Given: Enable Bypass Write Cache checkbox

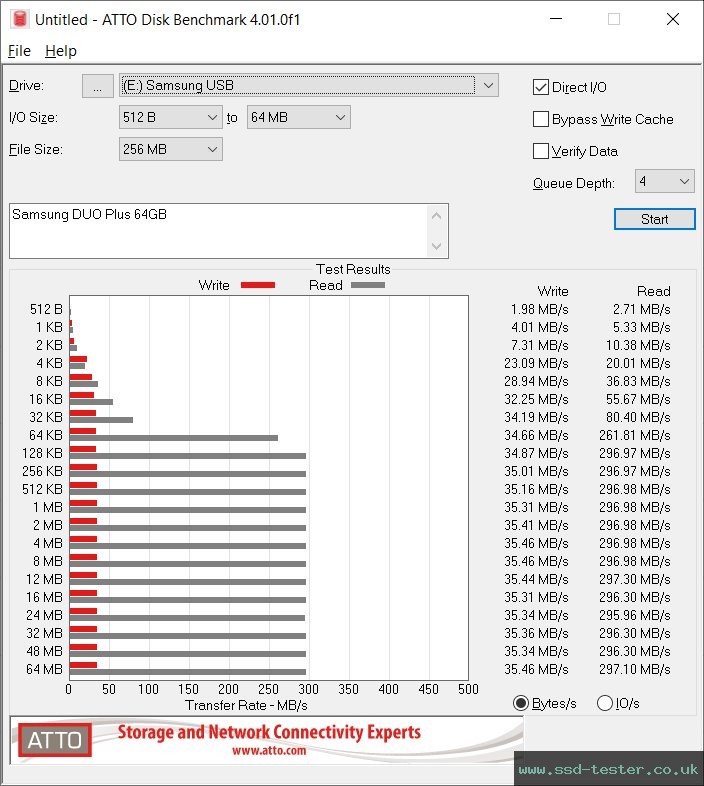Looking at the screenshot, I should tap(541, 119).
